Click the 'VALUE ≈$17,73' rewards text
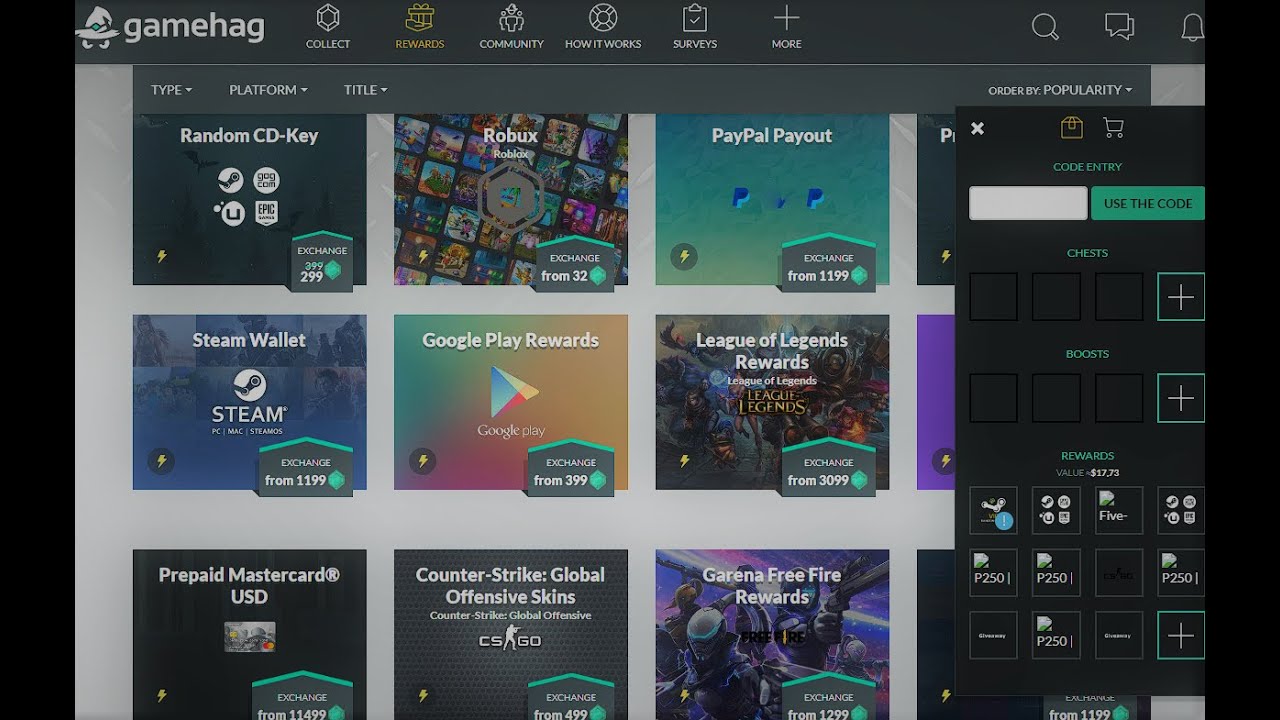Image resolution: width=1280 pixels, height=720 pixels. click(x=1087, y=473)
